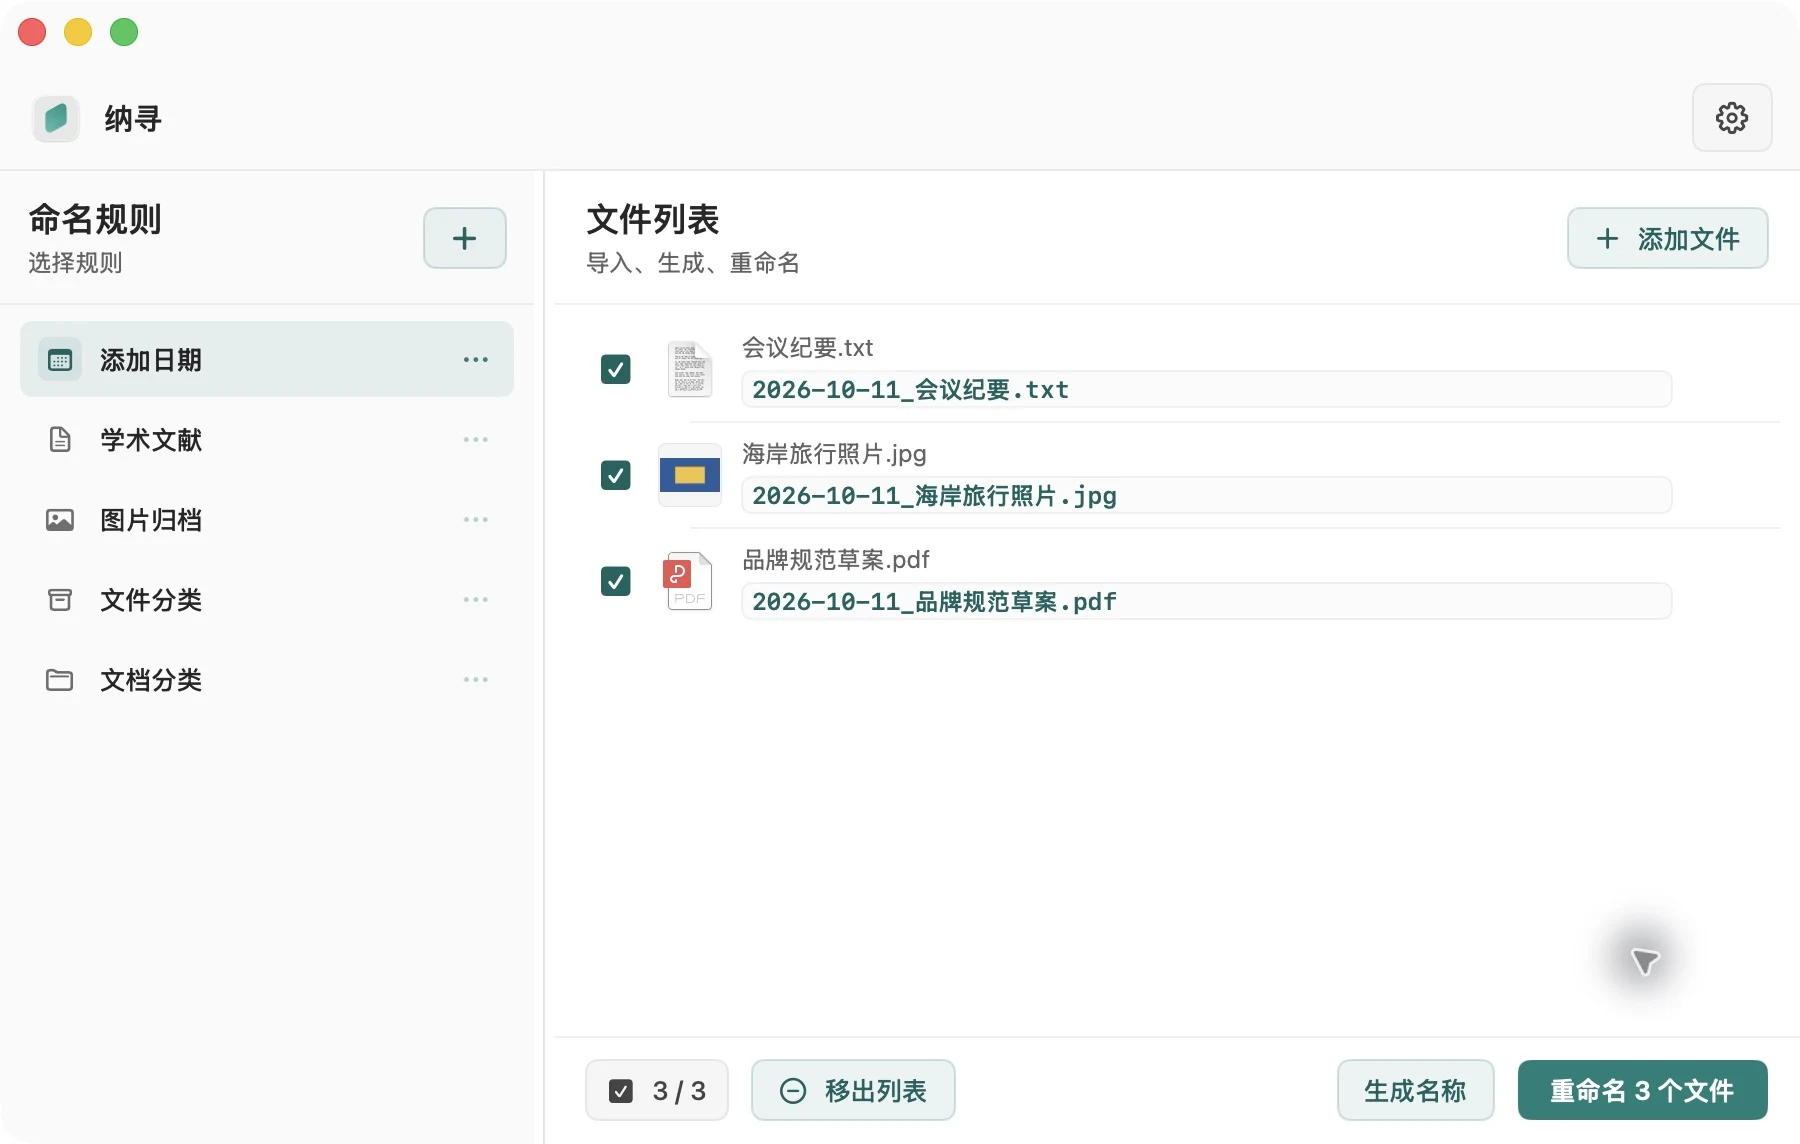
Task: Select the 文件分类 naming rule
Action: pyautogui.click(x=267, y=600)
